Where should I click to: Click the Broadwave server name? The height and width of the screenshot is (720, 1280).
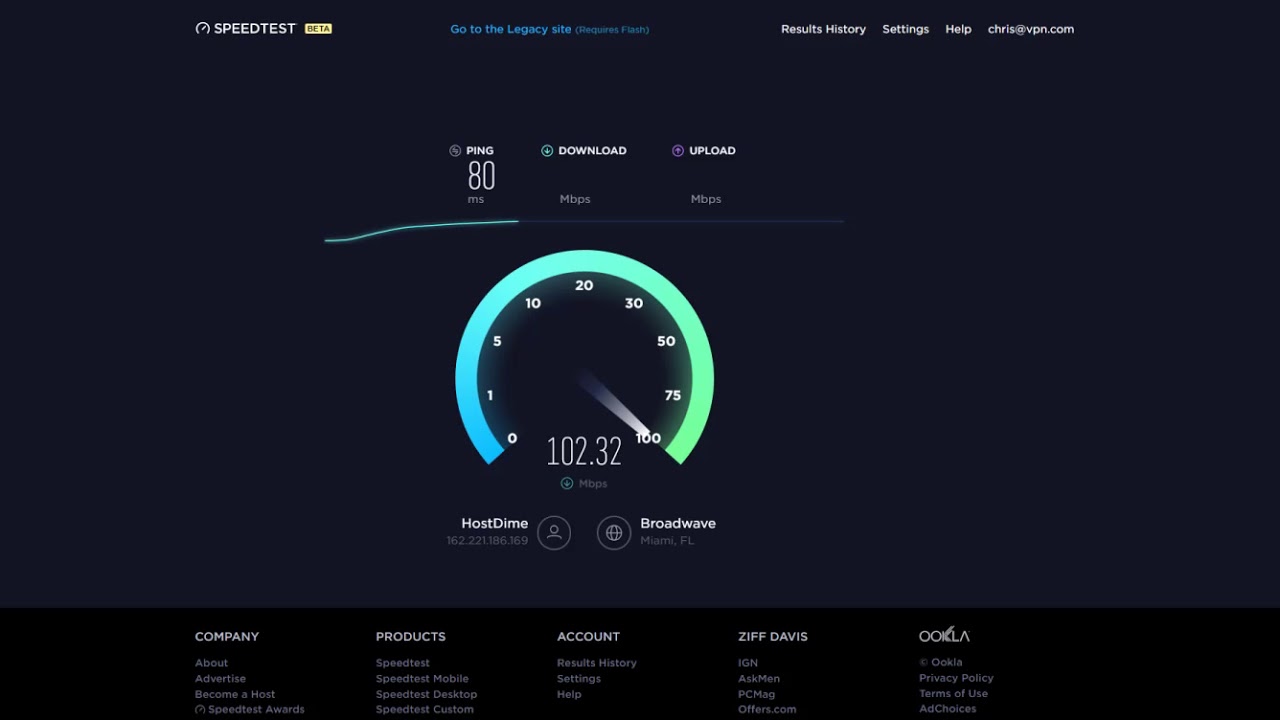[678, 523]
